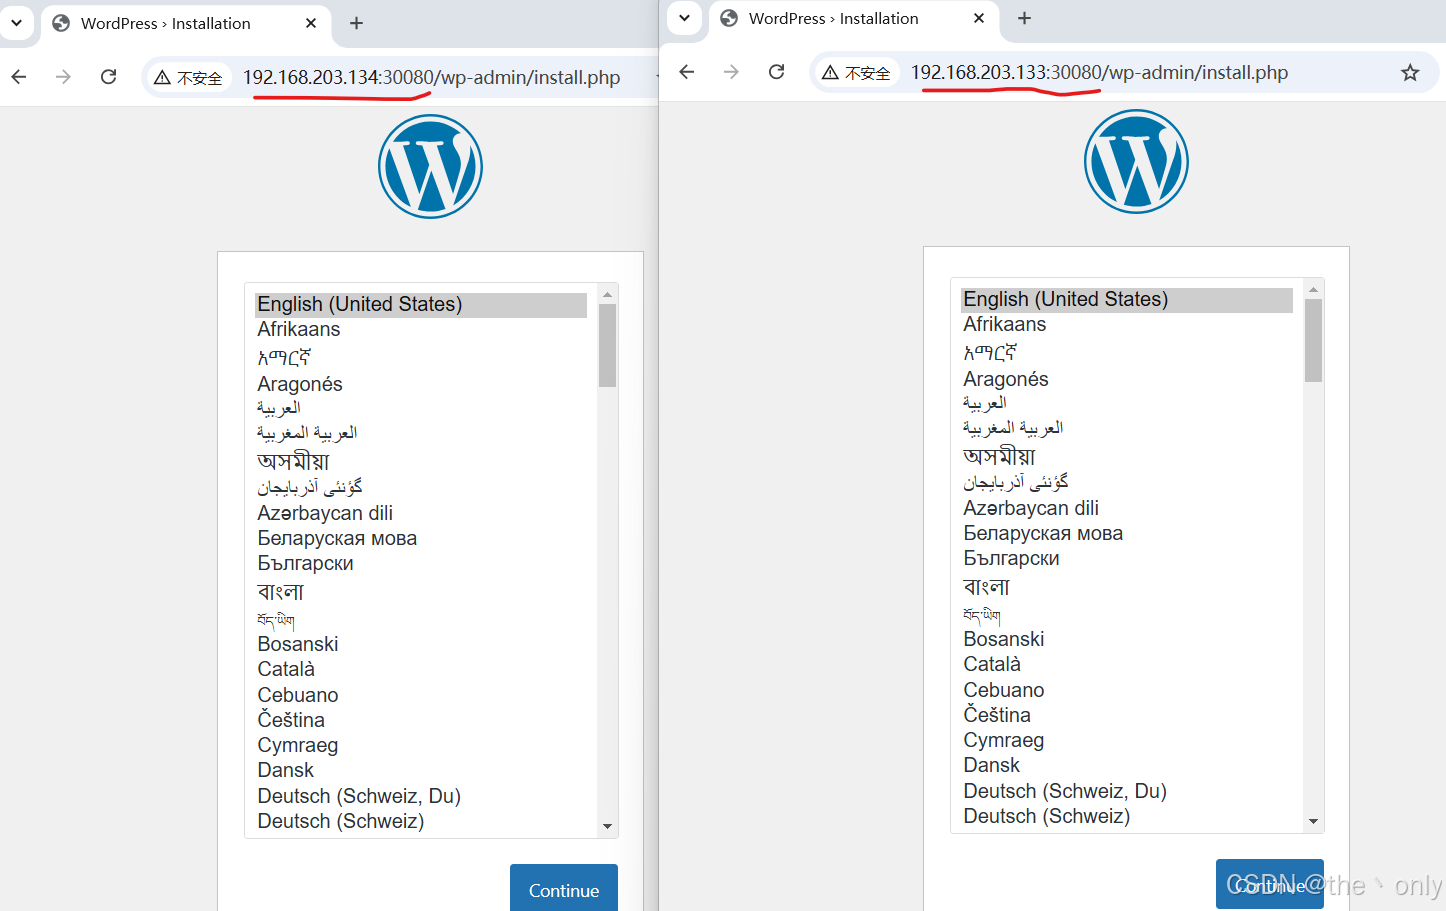Select Dansk in right language list
The height and width of the screenshot is (911, 1446).
pyautogui.click(x=1127, y=765)
